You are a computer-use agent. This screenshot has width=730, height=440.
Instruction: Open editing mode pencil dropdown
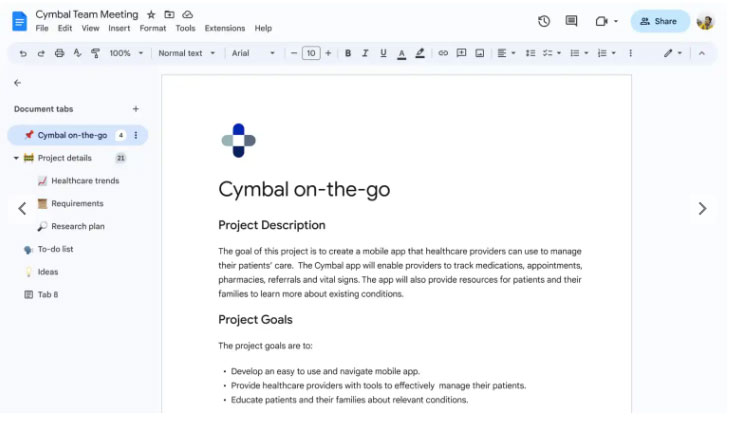(x=673, y=53)
